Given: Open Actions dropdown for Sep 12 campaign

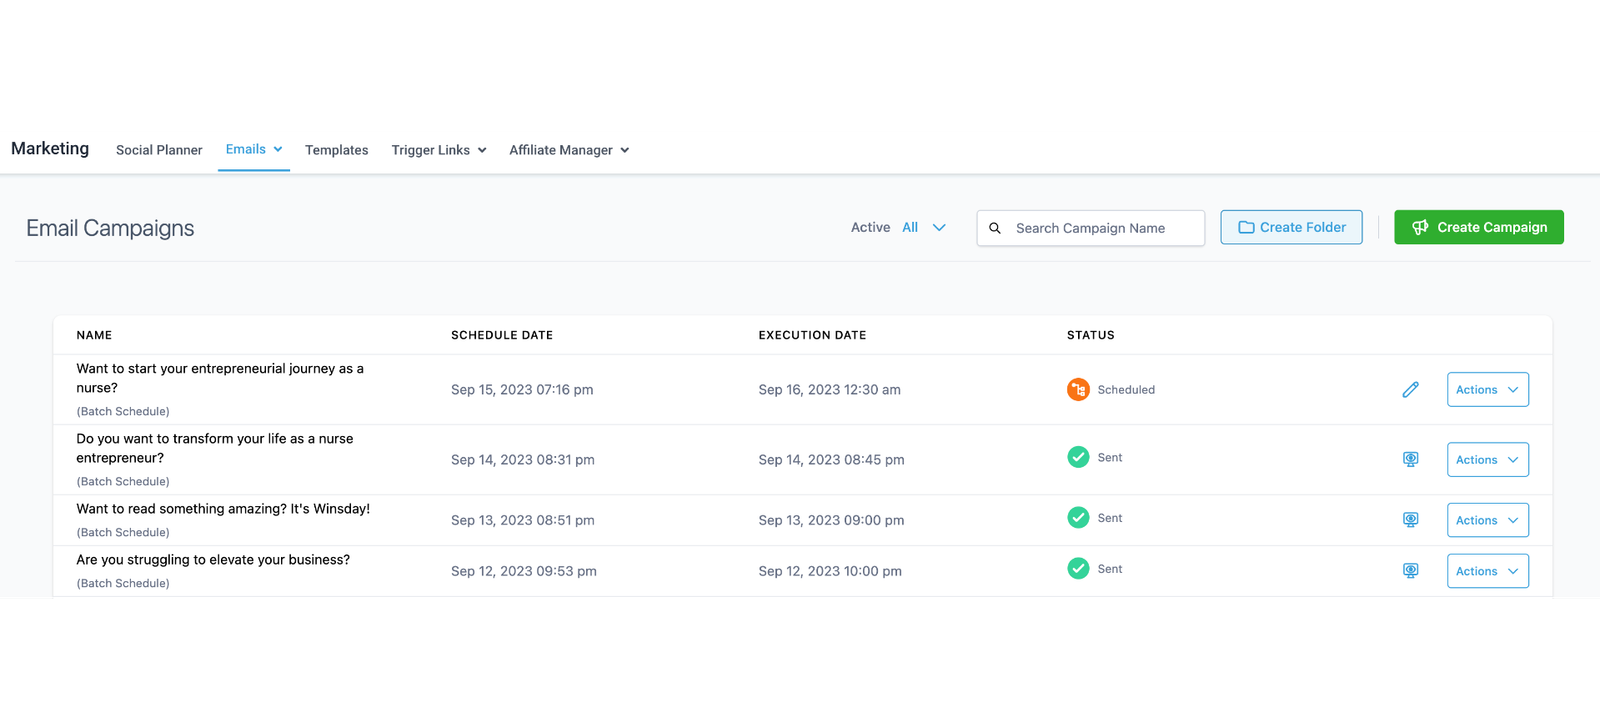Looking at the screenshot, I should pos(1487,571).
